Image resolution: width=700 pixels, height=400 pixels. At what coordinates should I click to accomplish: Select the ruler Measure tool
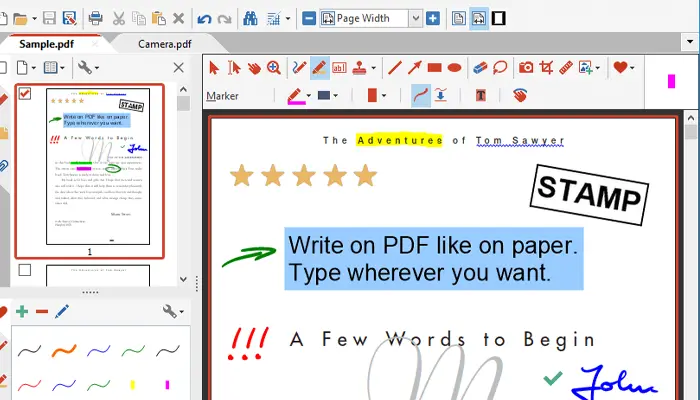(x=566, y=68)
